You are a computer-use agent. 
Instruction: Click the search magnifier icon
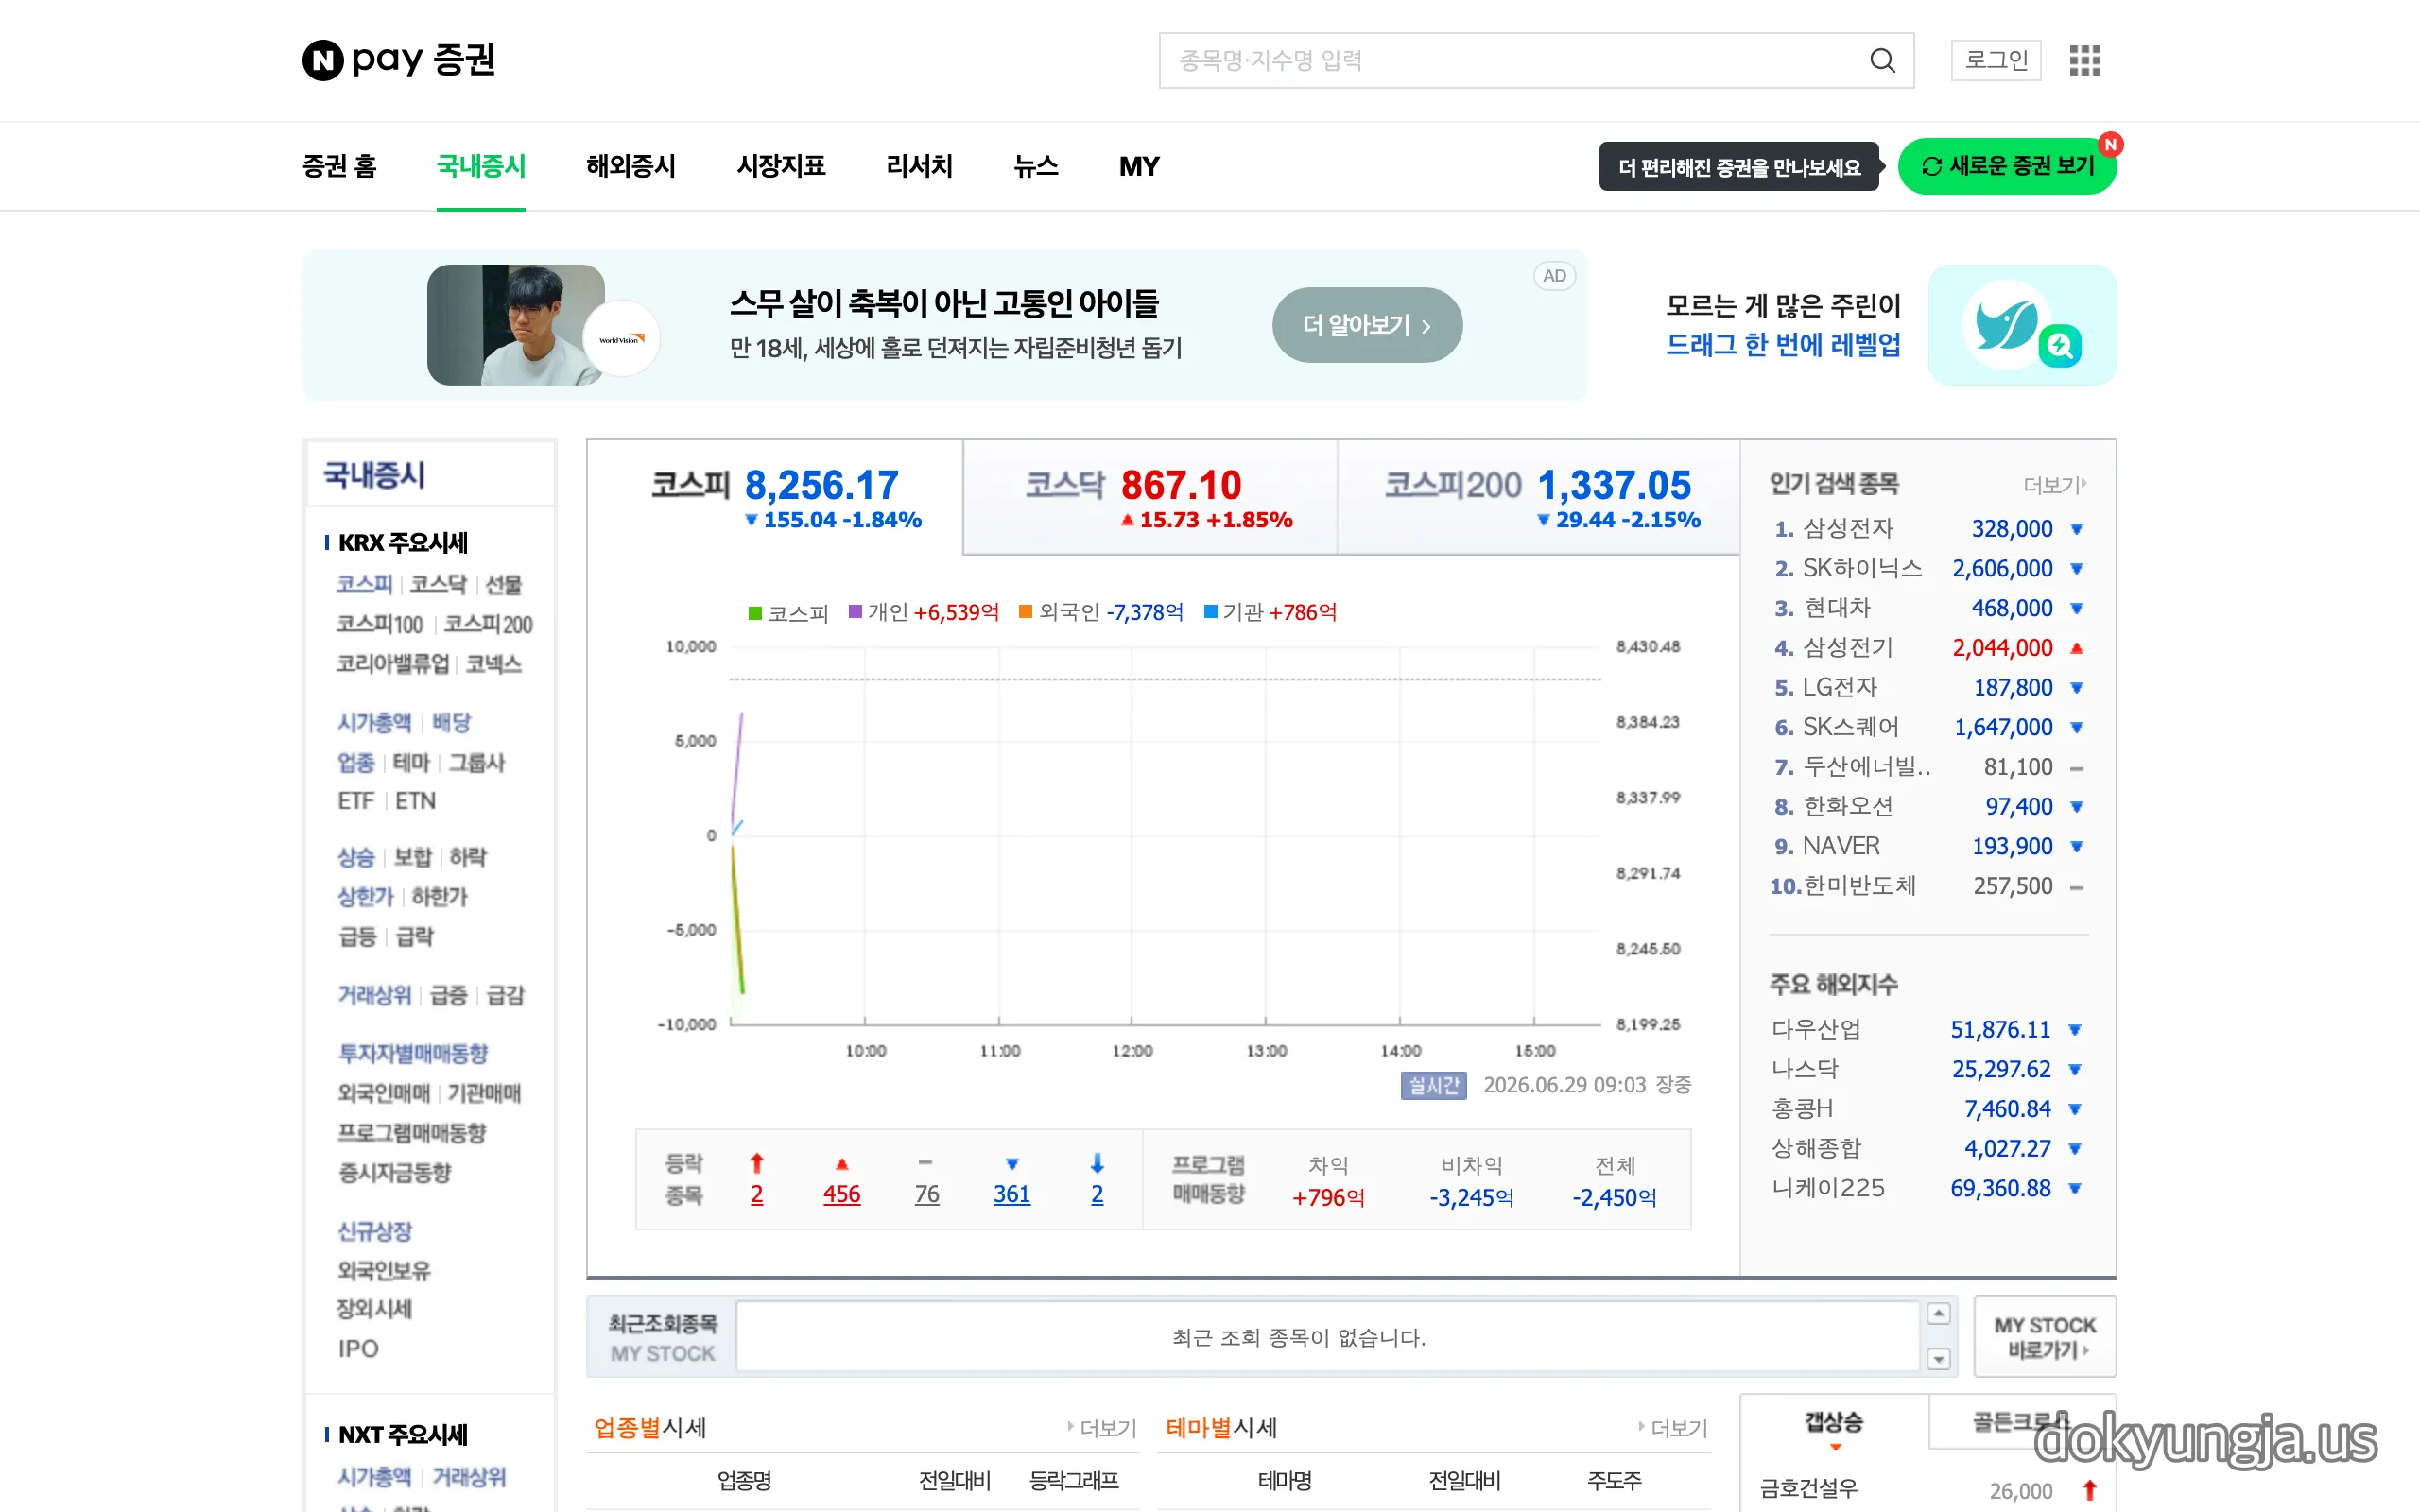[1882, 60]
